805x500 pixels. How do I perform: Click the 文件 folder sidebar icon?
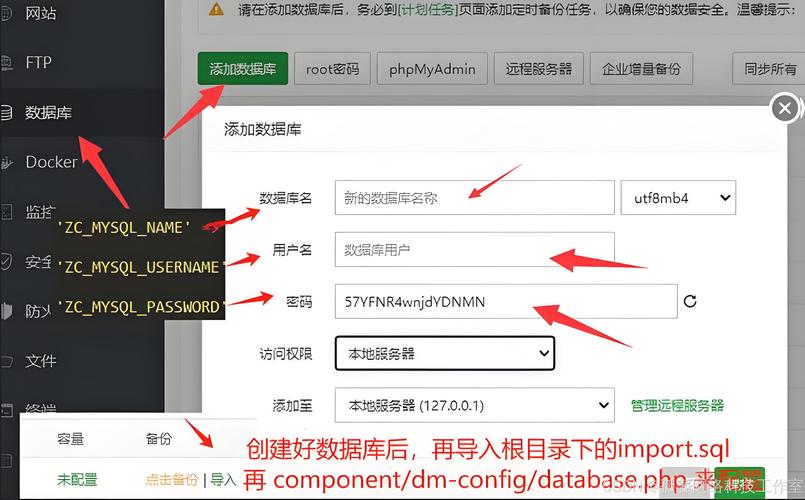point(6,361)
